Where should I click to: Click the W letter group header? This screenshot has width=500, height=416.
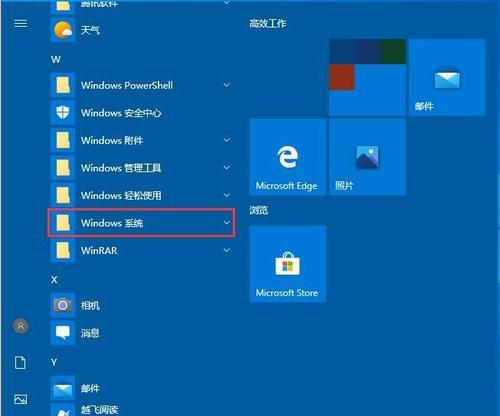[x=56, y=60]
